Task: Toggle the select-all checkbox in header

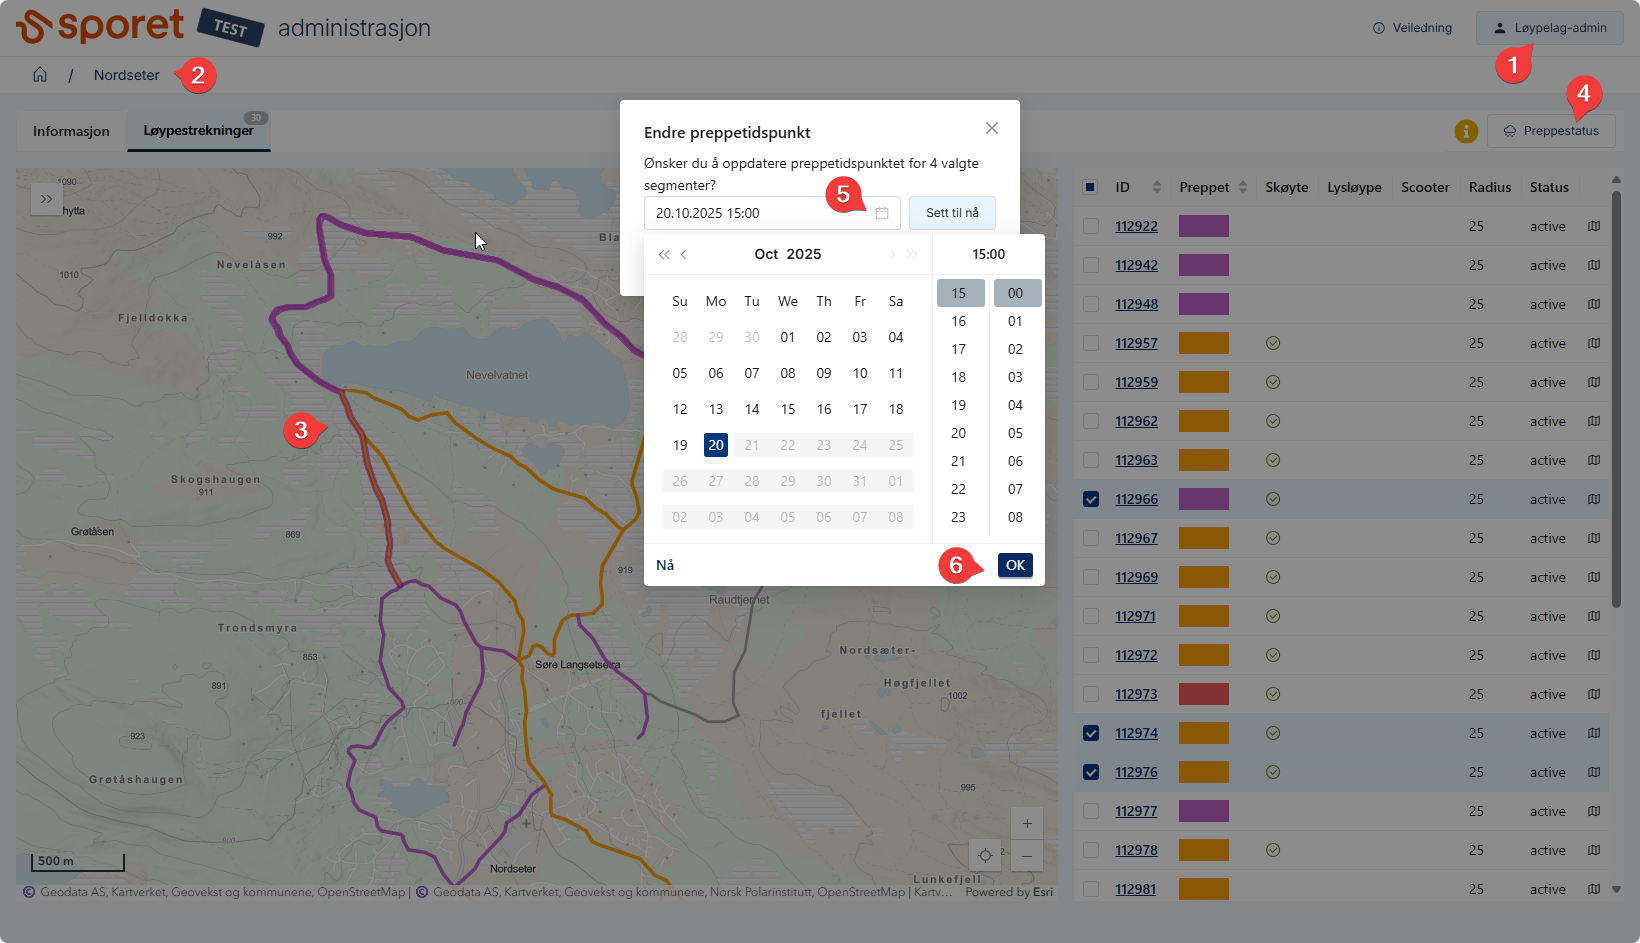Action: [x=1091, y=187]
